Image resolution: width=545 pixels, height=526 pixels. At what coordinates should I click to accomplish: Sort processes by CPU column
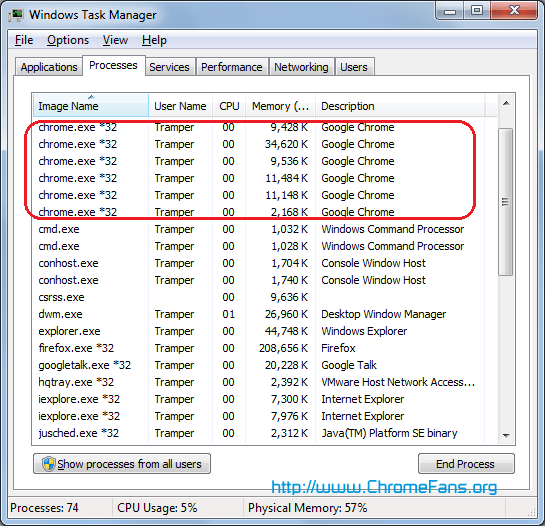pyautogui.click(x=229, y=106)
